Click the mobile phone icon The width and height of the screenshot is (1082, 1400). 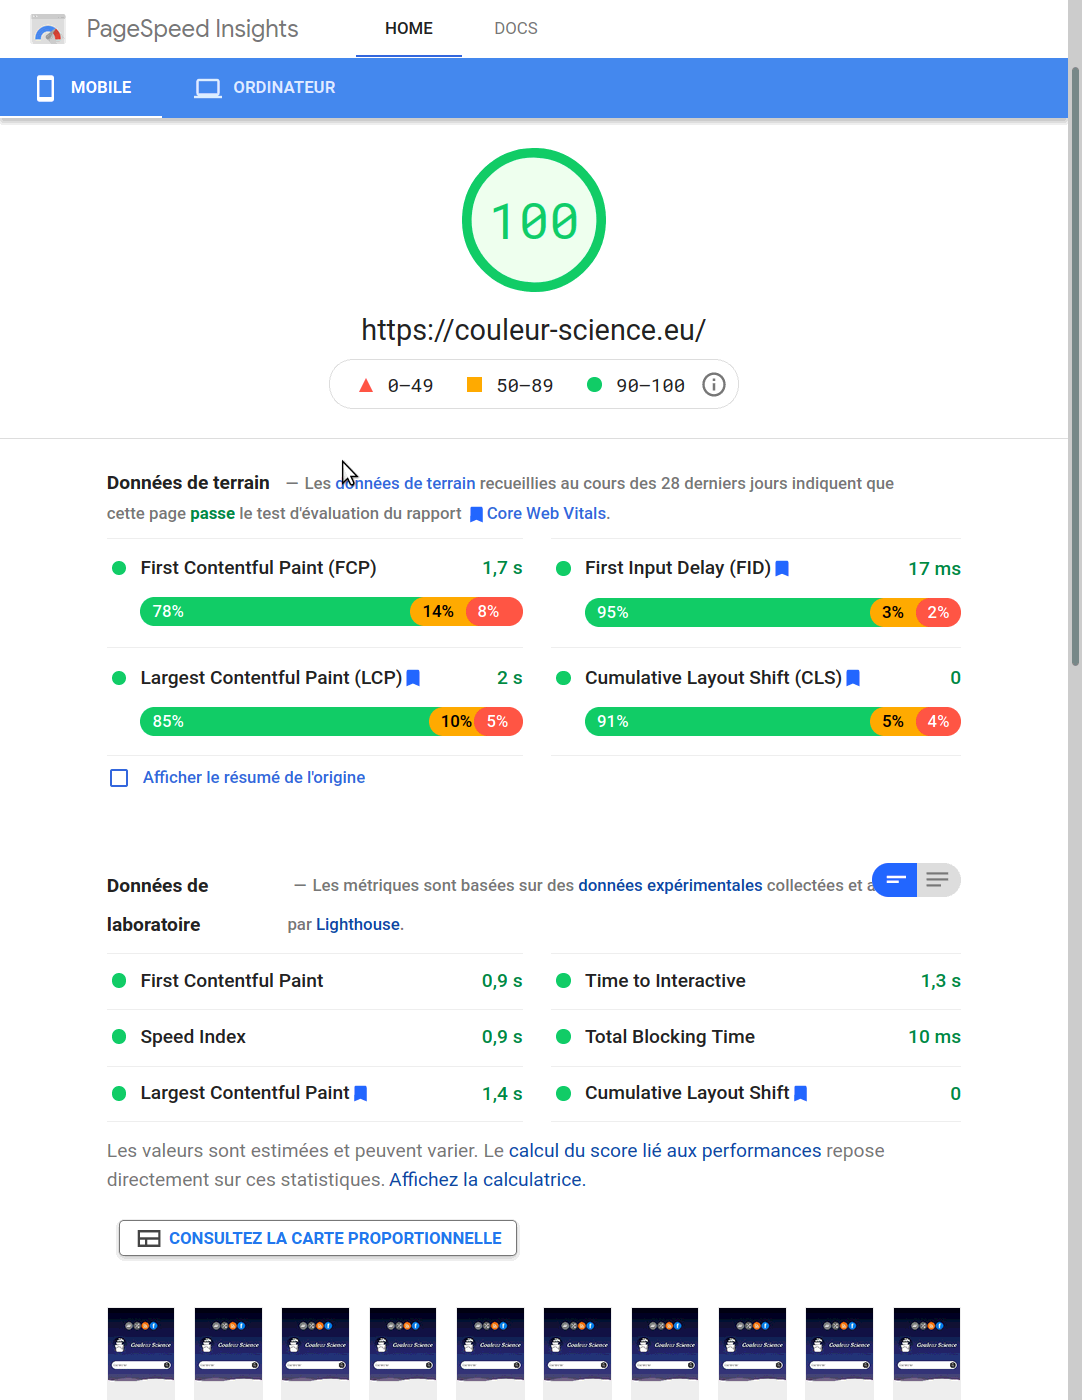(x=45, y=88)
